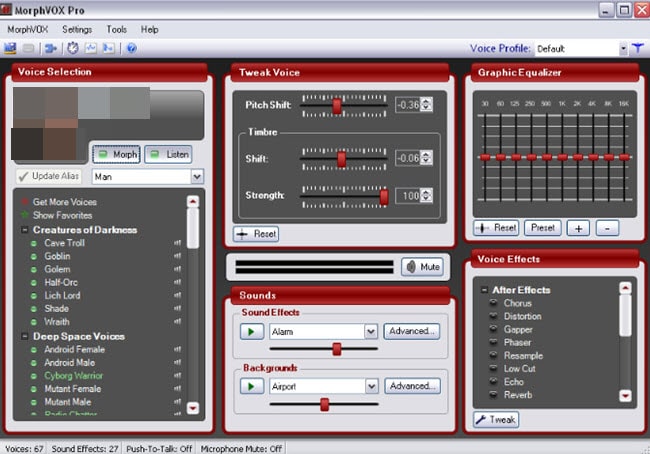Open the MorphVOX menu
650x454 pixels.
[28, 29]
